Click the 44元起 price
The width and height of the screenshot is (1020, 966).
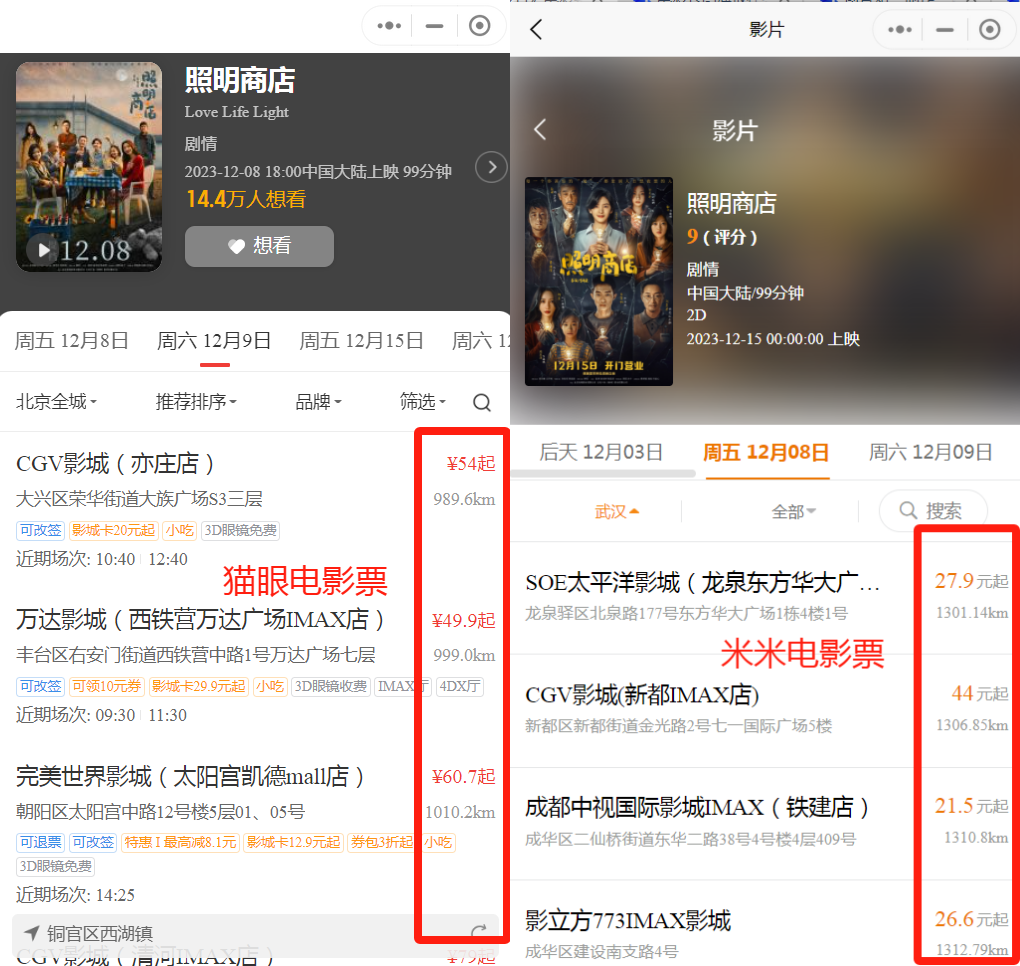[980, 693]
